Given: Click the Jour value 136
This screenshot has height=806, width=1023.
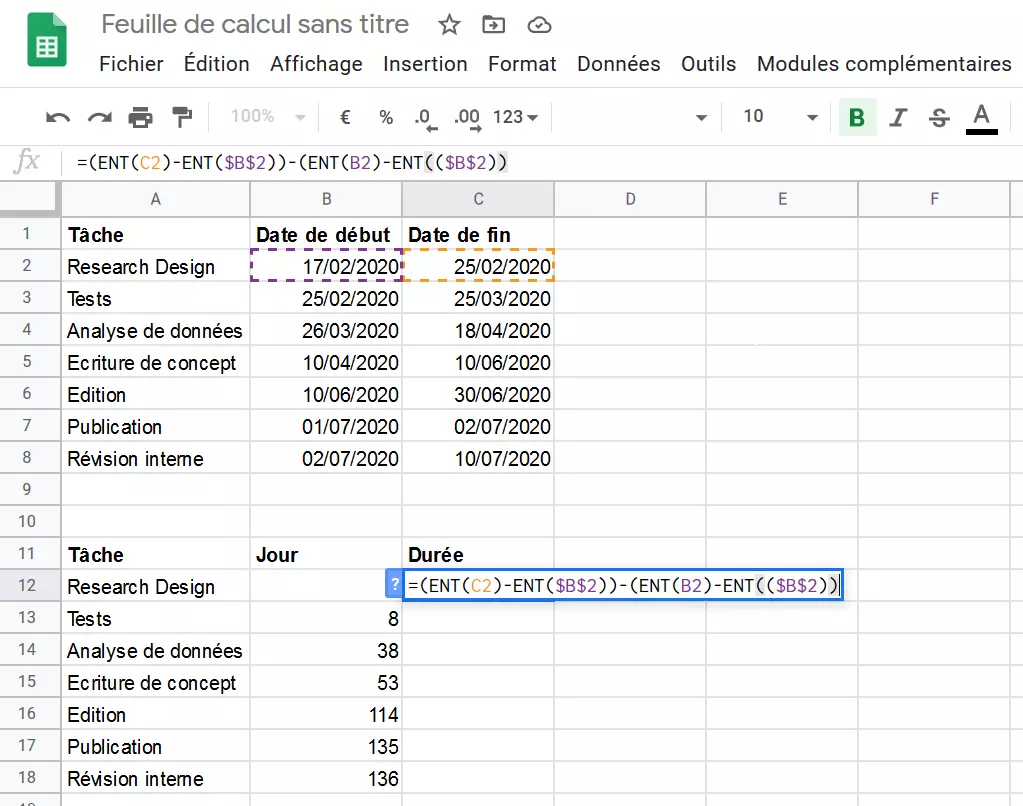Looking at the screenshot, I should point(326,777).
